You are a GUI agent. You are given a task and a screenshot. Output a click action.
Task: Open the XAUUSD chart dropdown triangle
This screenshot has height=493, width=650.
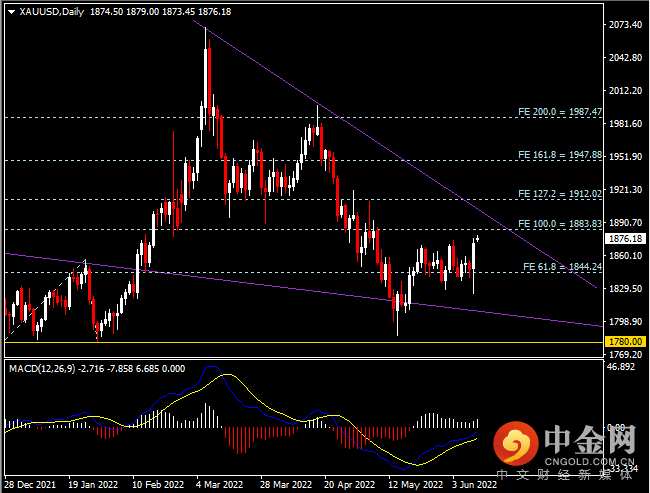click(12, 12)
